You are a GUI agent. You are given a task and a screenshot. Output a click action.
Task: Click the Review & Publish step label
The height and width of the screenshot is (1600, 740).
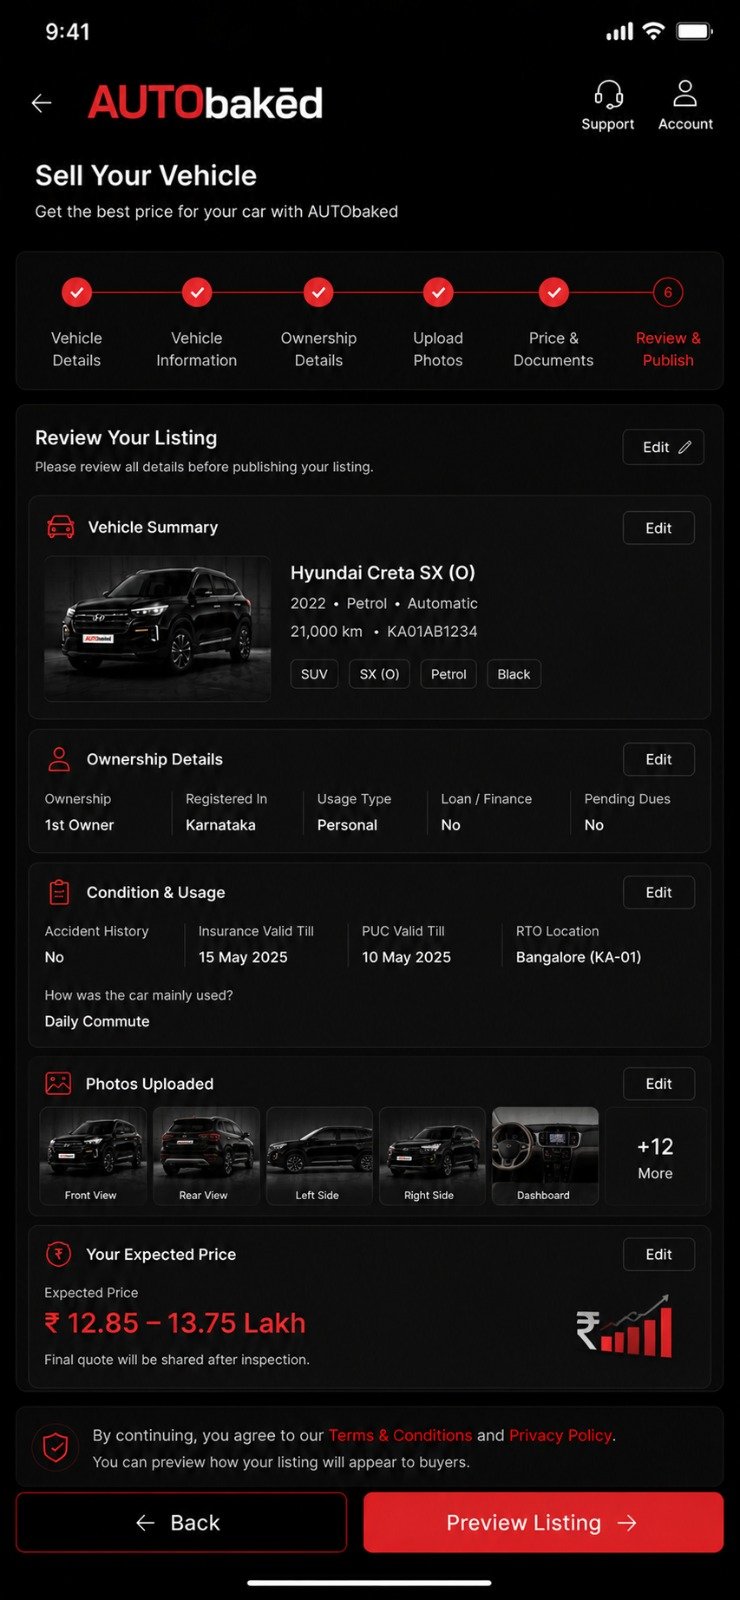pos(668,349)
